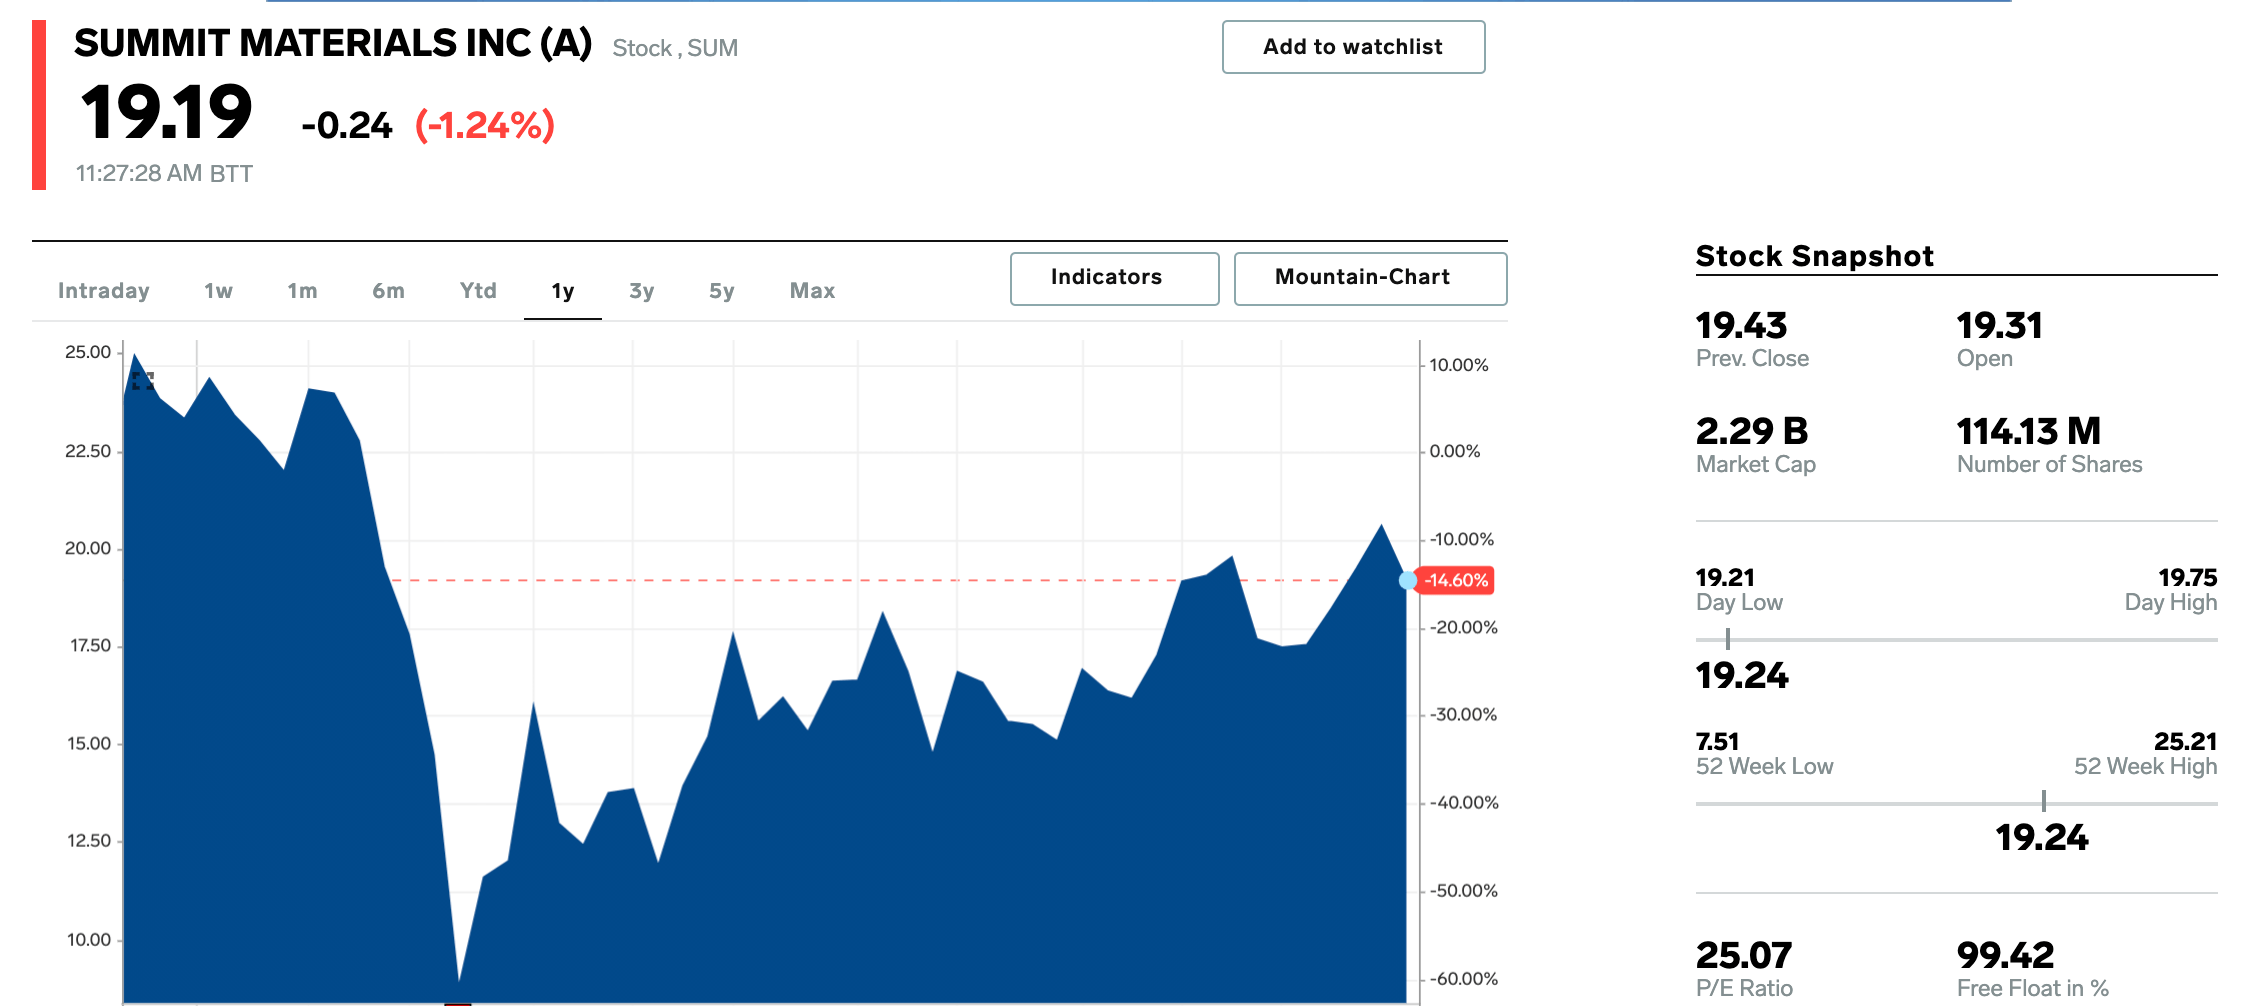Image resolution: width=2256 pixels, height=1006 pixels.
Task: Click the 25.21 52 Week High value
Action: (2186, 742)
